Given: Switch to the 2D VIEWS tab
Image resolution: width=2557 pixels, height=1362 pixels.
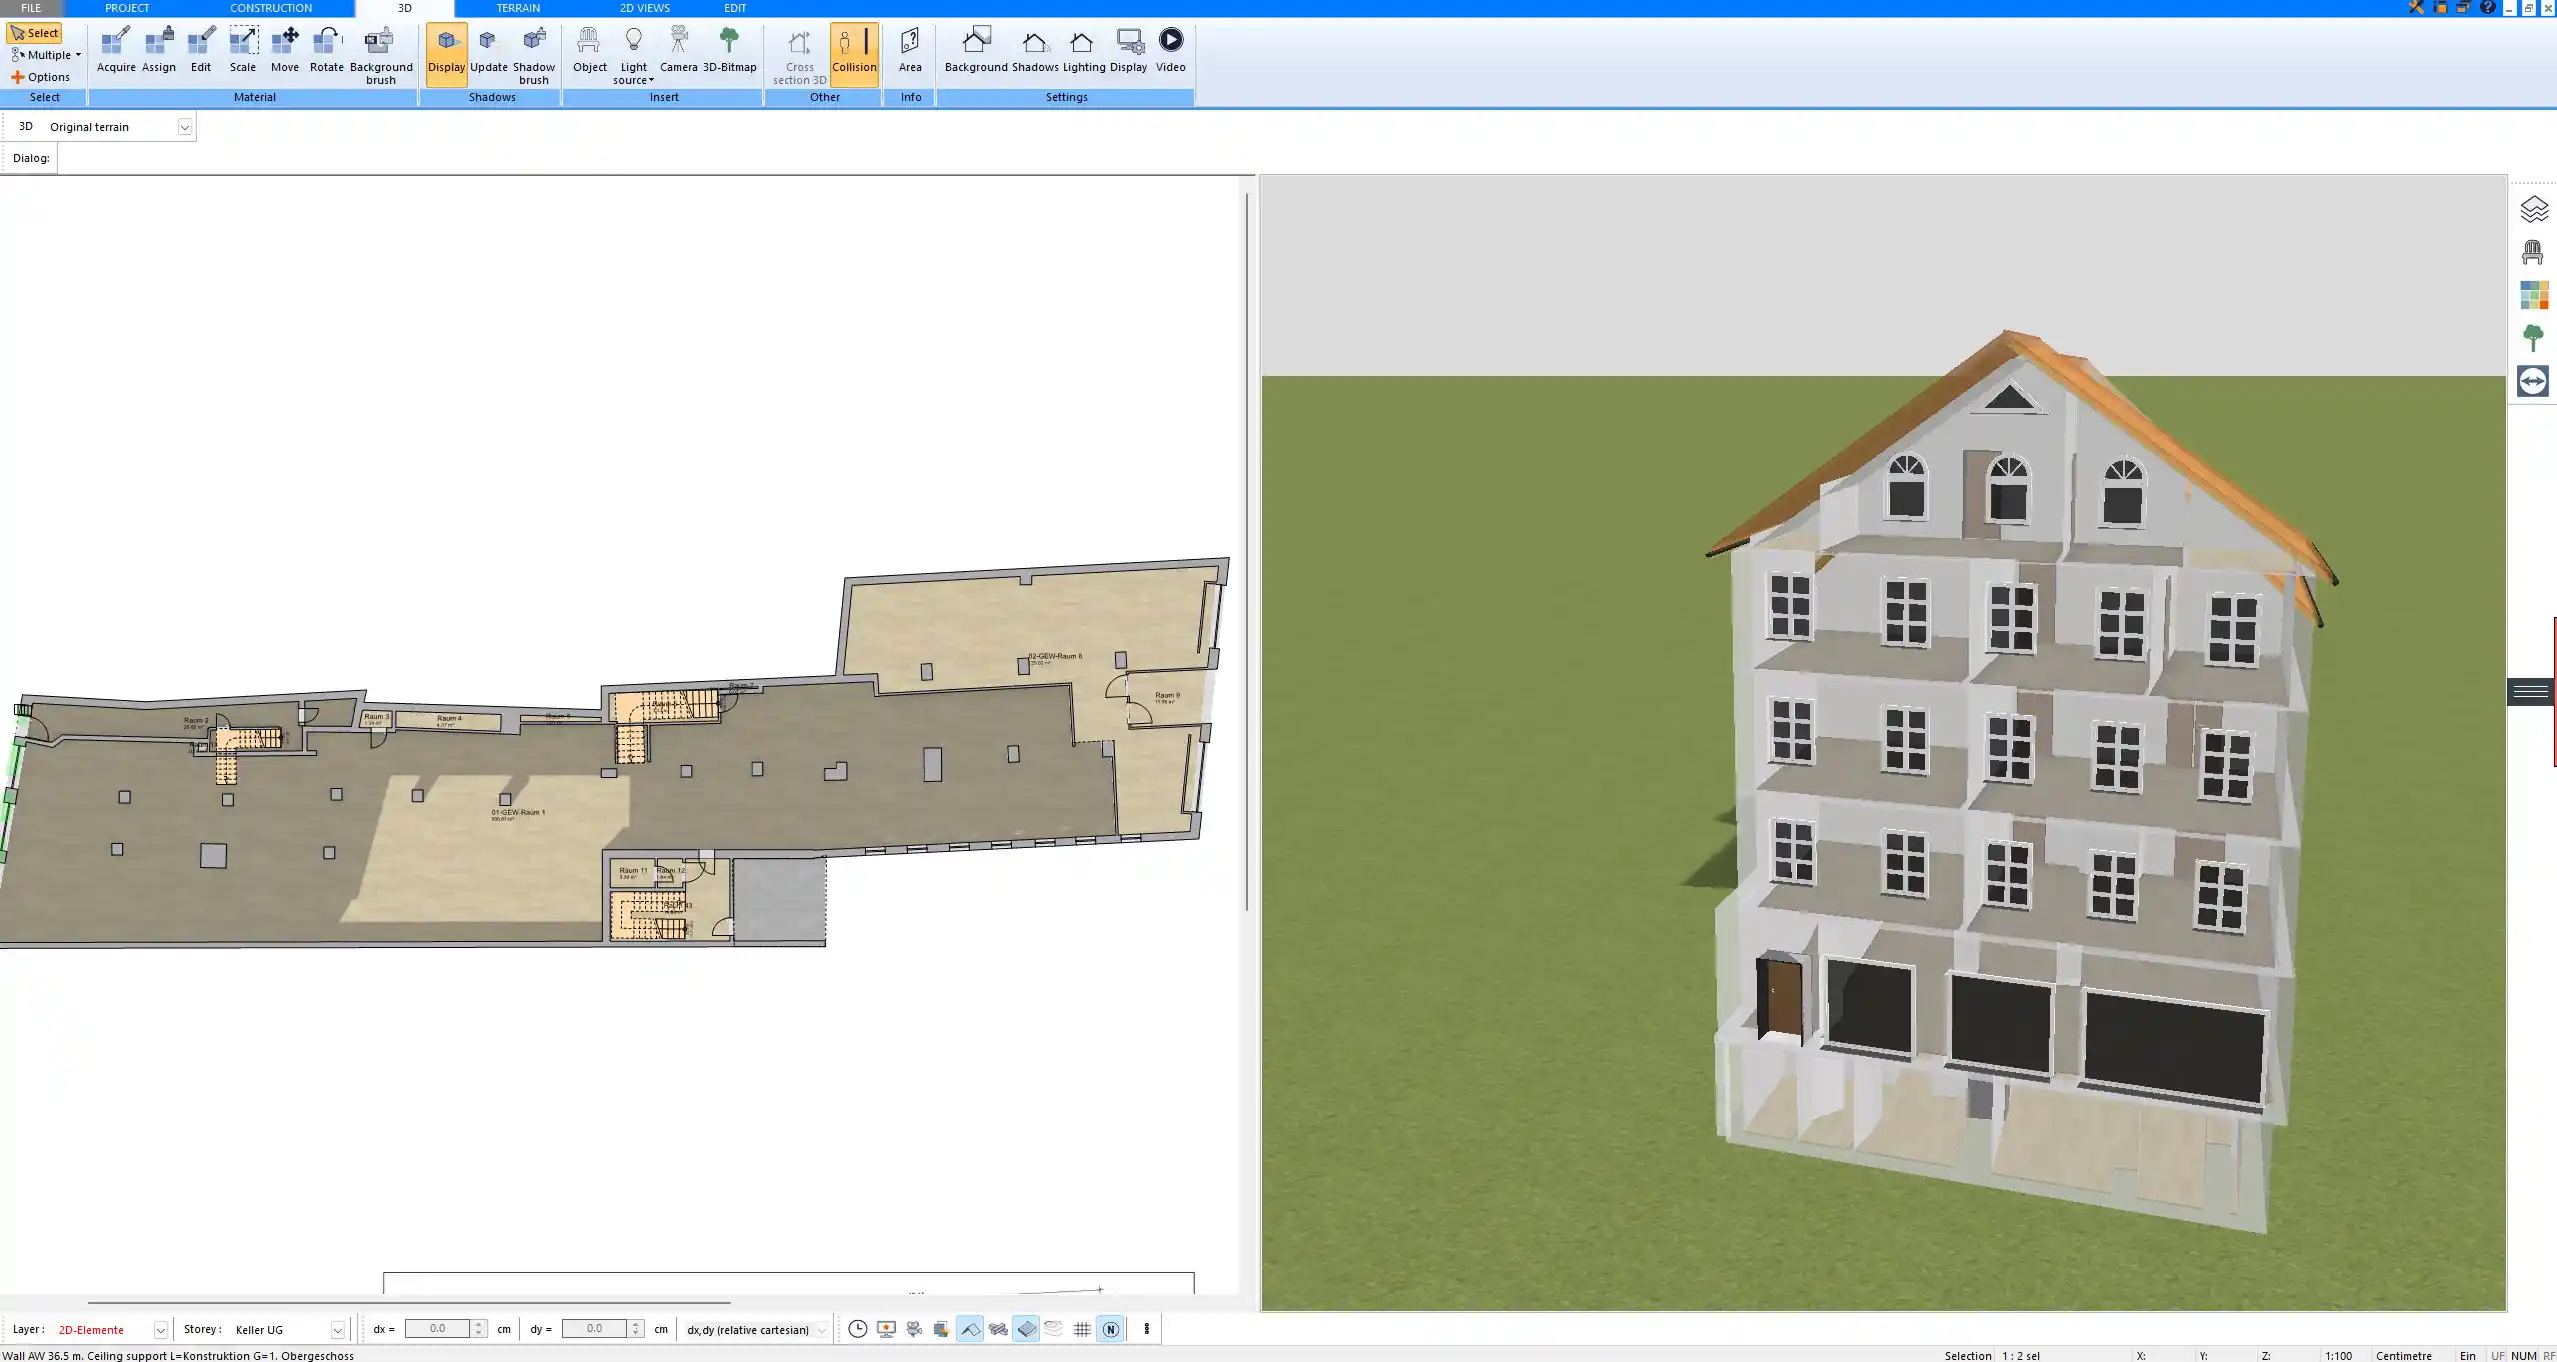Looking at the screenshot, I should tap(645, 8).
